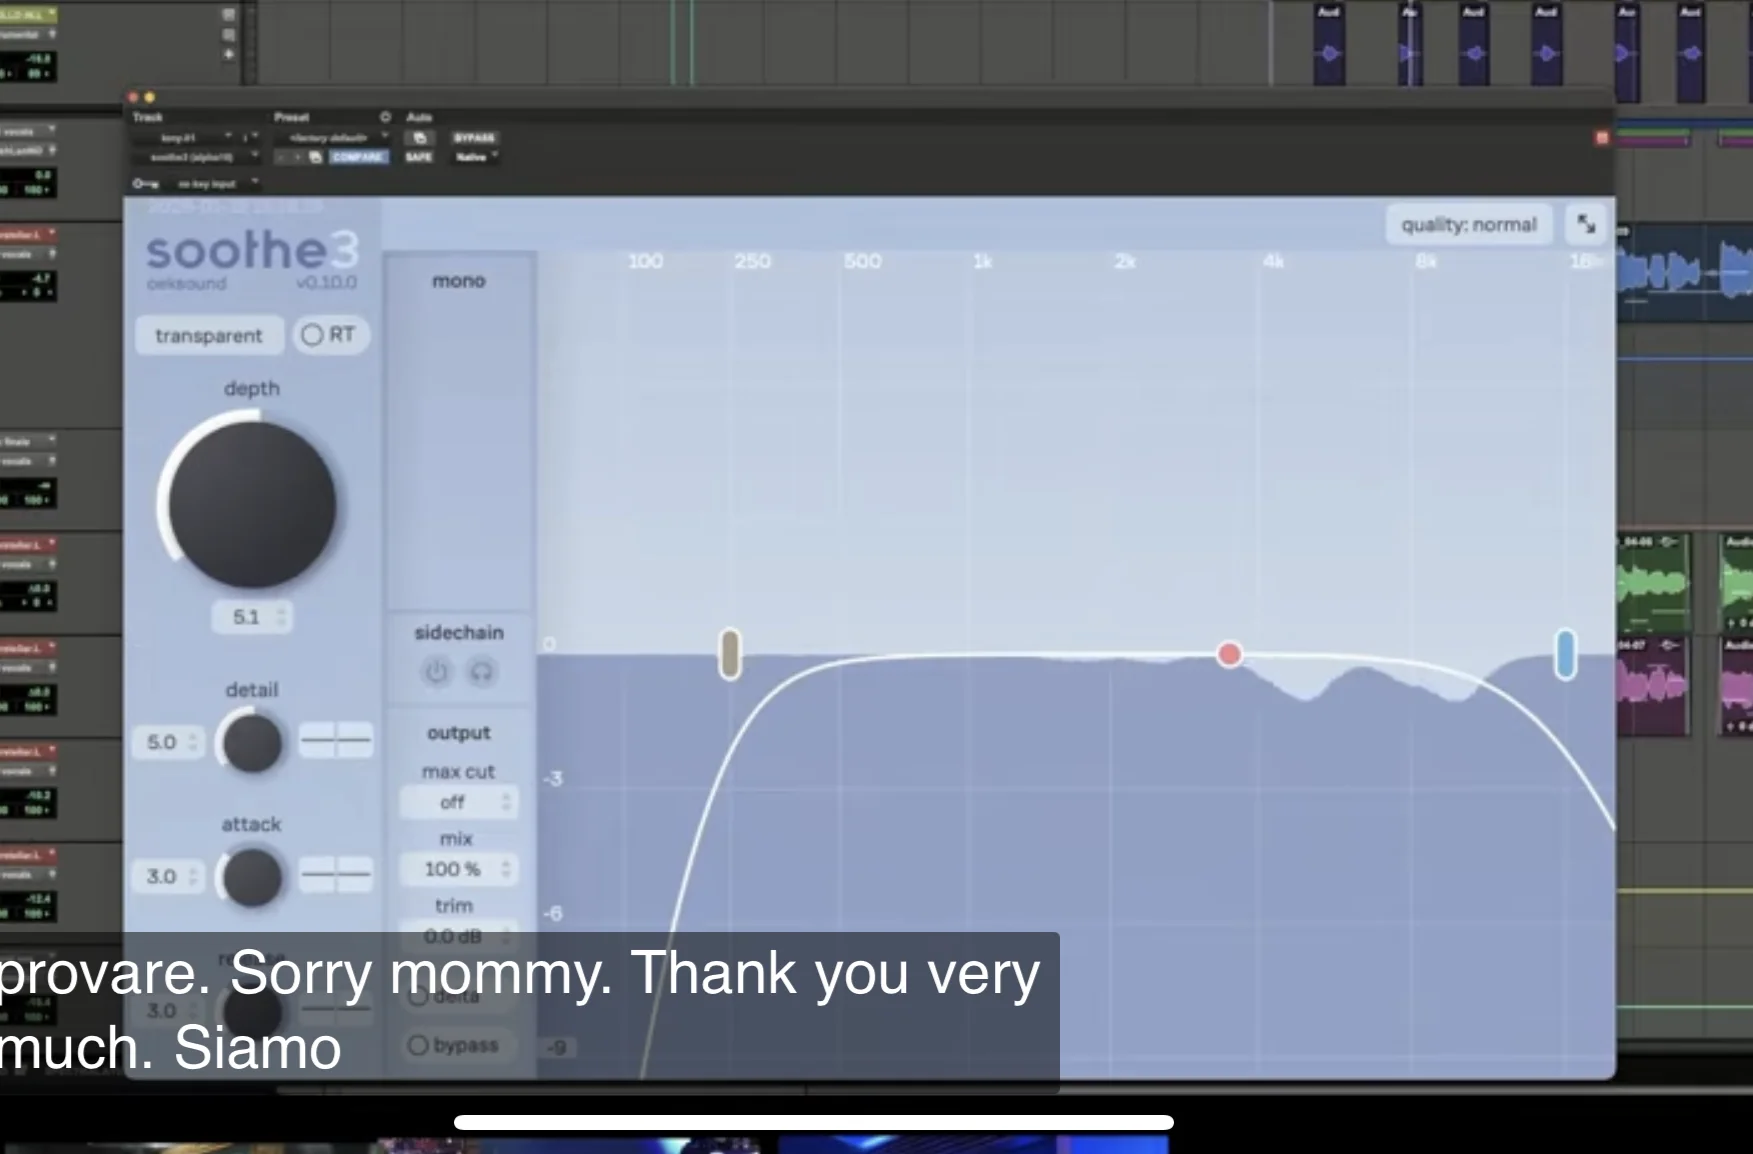Toggle the Pro Tools BYPASS button
Screen dimensions: 1753x1154
[x=474, y=138]
